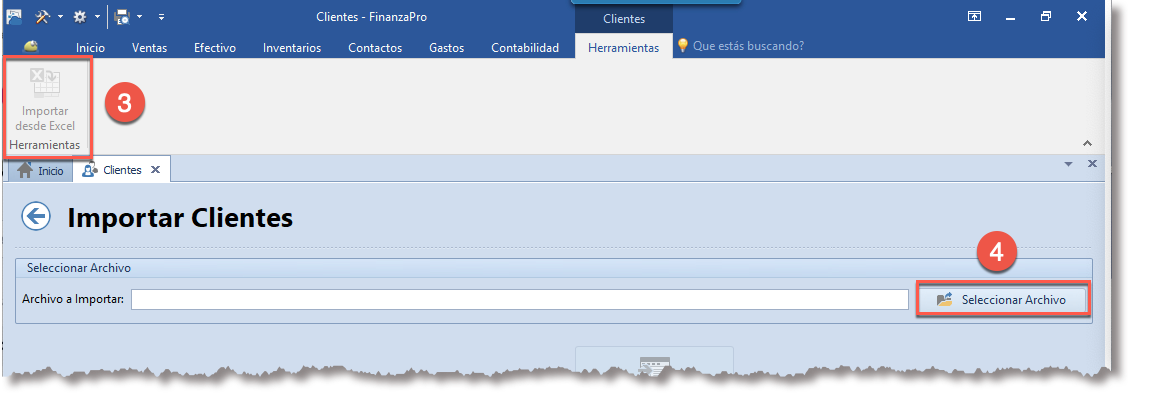Open the printer icon dropdown arrow
Screen dimensions: 1156x393
[x=139, y=16]
